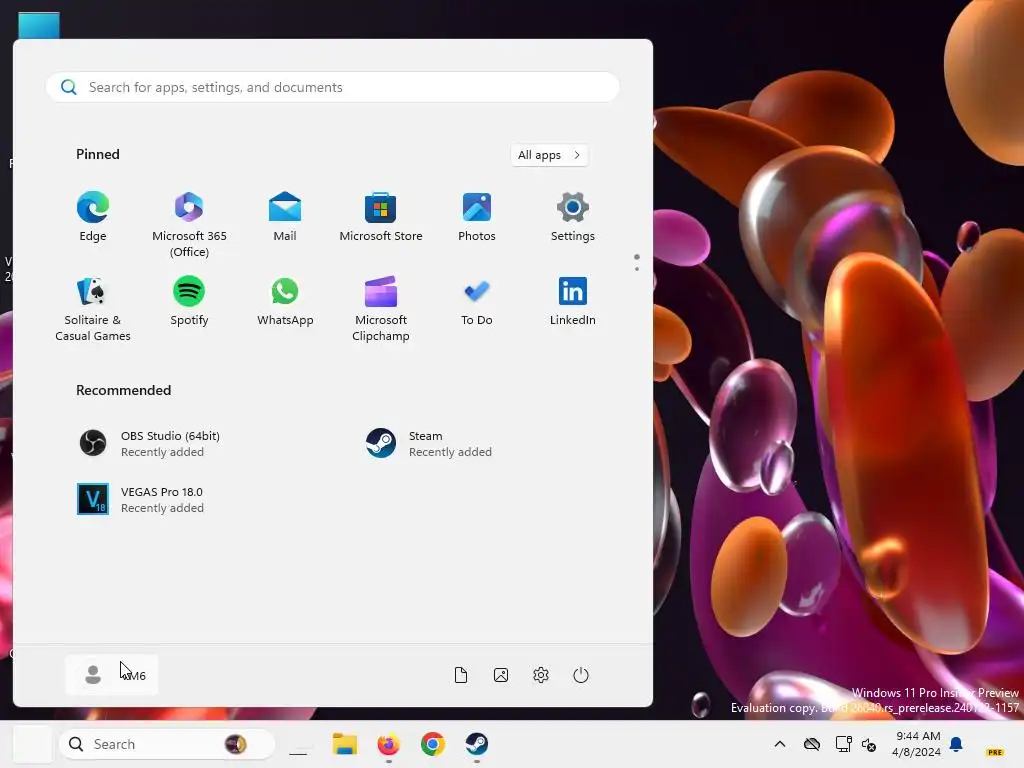Open the taskbar clock and date

tap(917, 744)
